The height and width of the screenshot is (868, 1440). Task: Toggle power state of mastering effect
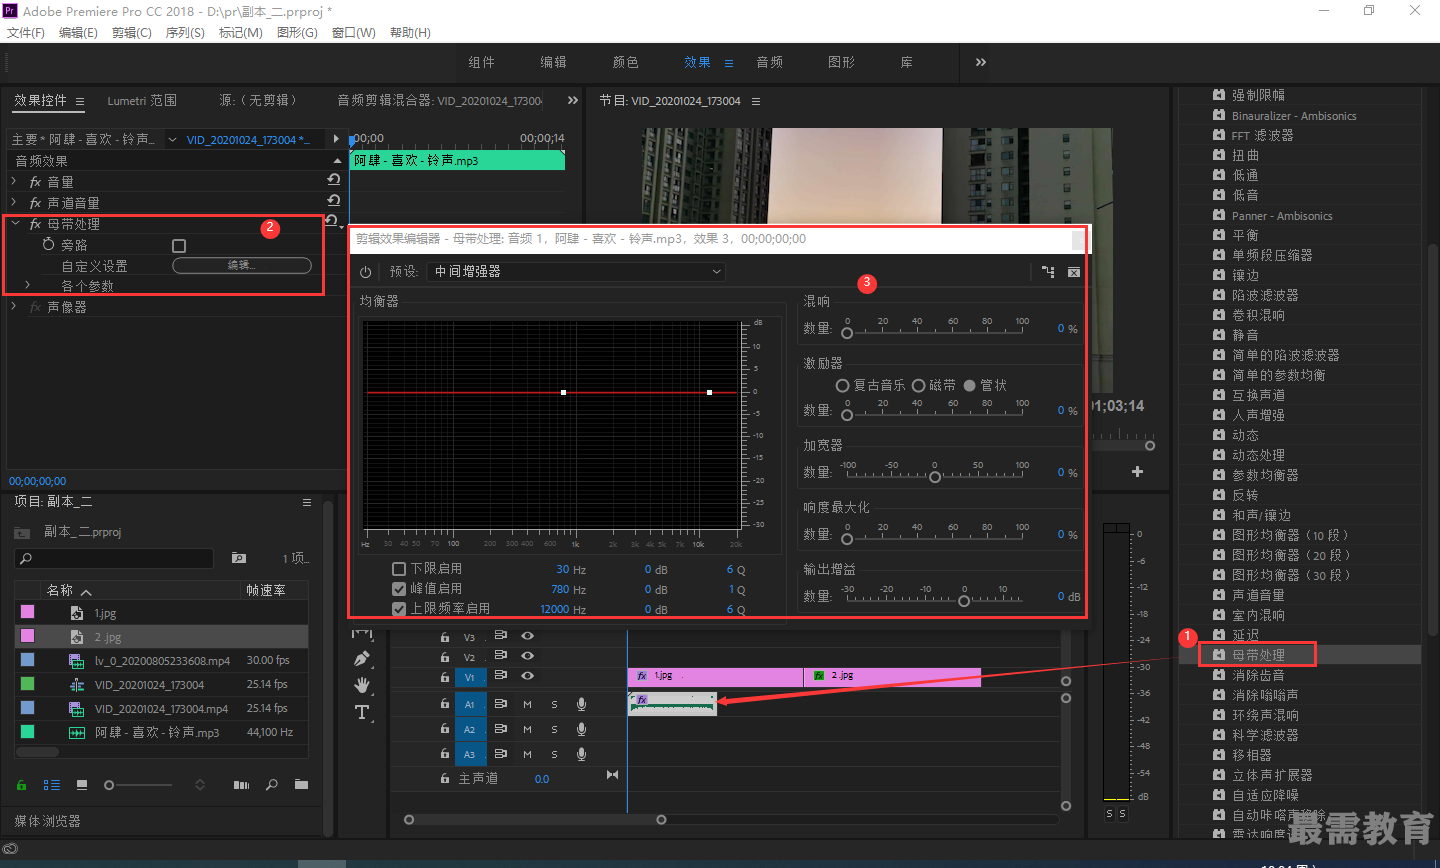click(x=366, y=272)
